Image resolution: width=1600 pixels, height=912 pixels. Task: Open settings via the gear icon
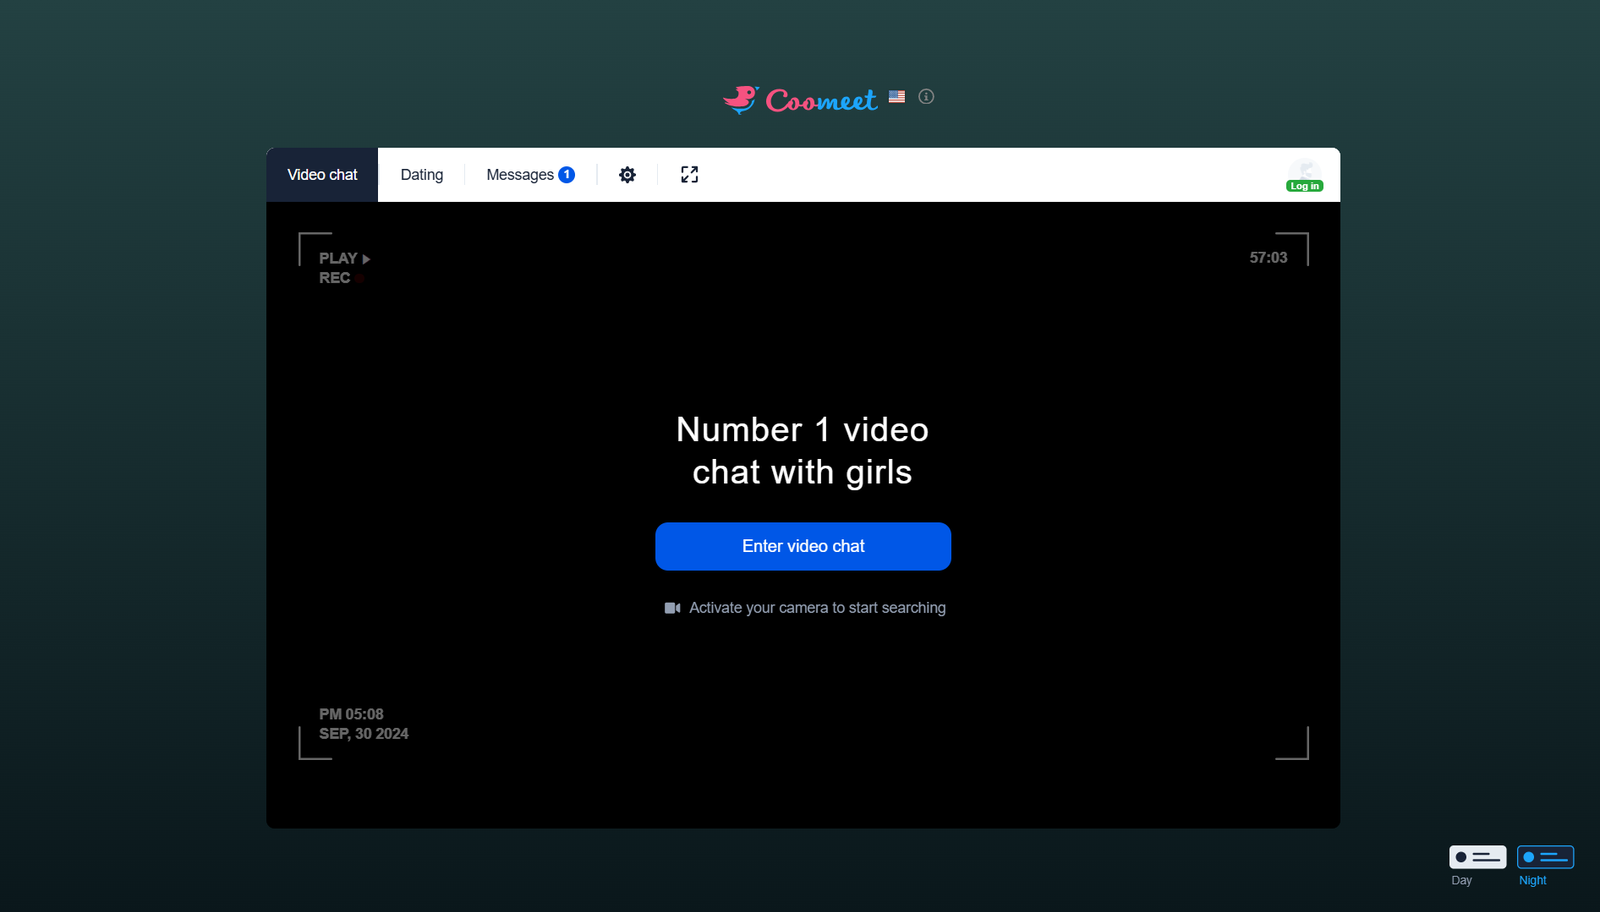[627, 175]
